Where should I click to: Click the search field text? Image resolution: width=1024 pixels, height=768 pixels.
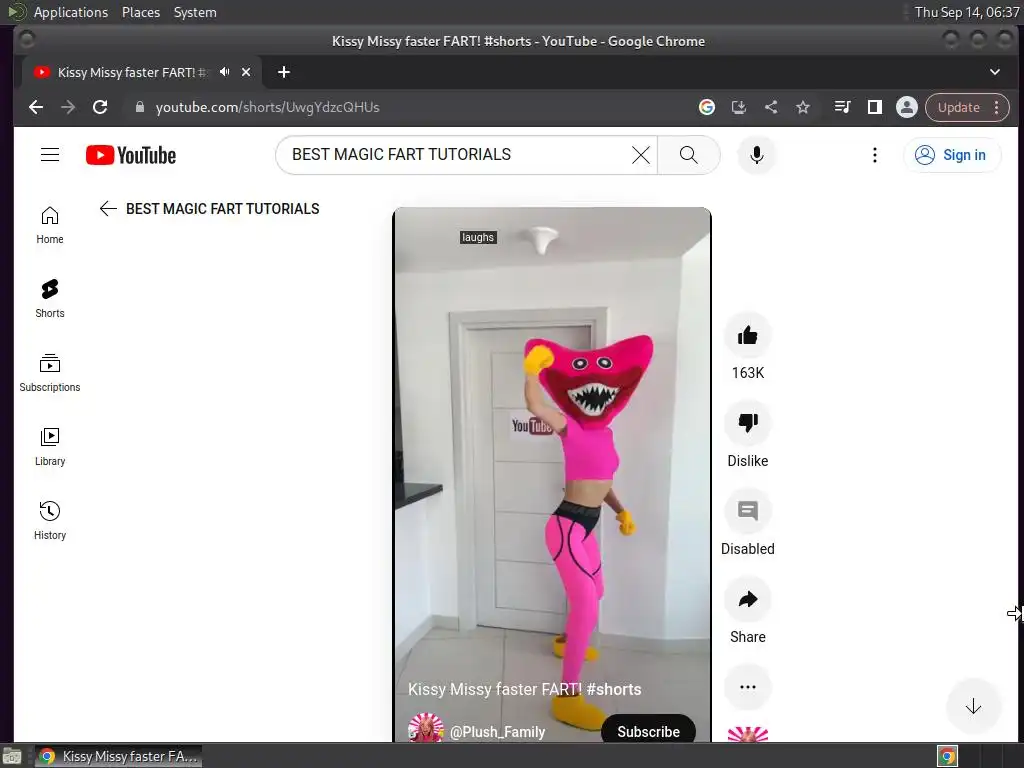click(x=401, y=154)
